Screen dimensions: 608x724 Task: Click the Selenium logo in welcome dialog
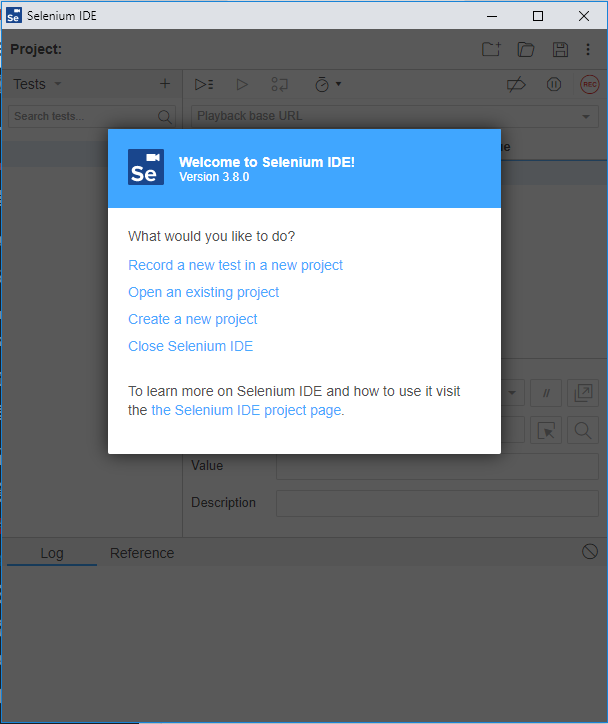click(146, 167)
